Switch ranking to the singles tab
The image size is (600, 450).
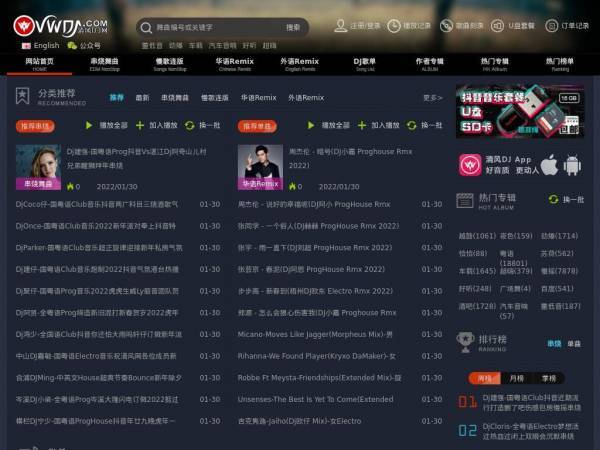tap(574, 344)
